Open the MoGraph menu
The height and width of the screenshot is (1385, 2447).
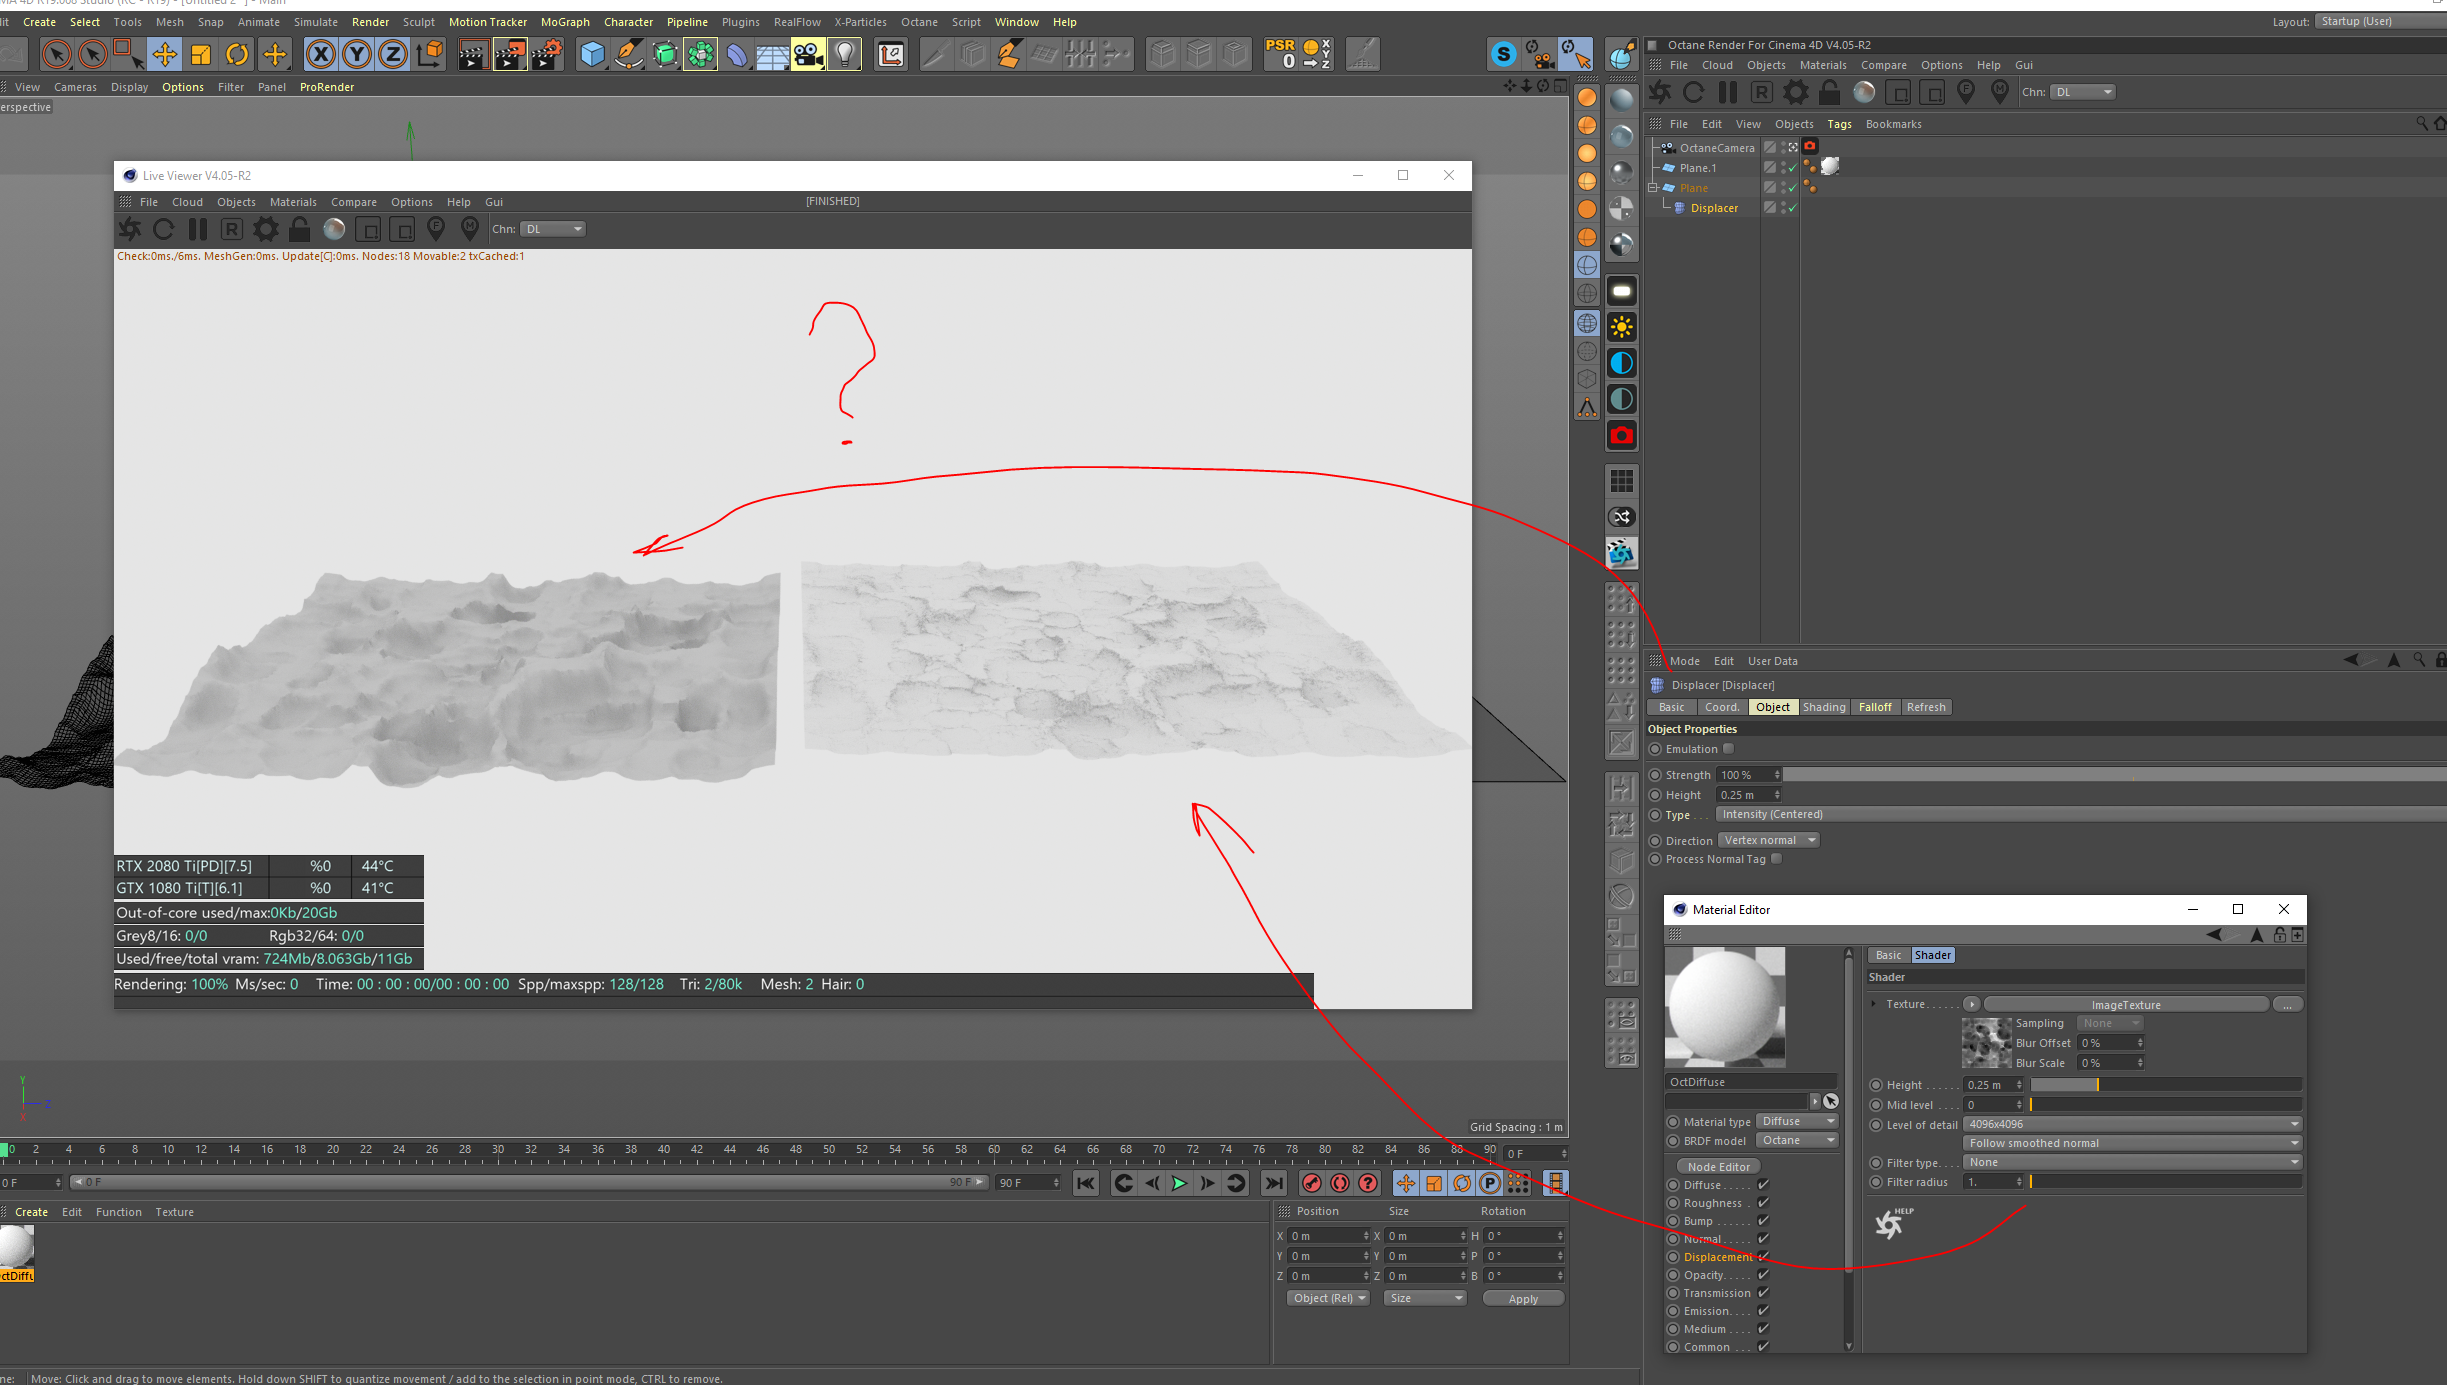[565, 21]
